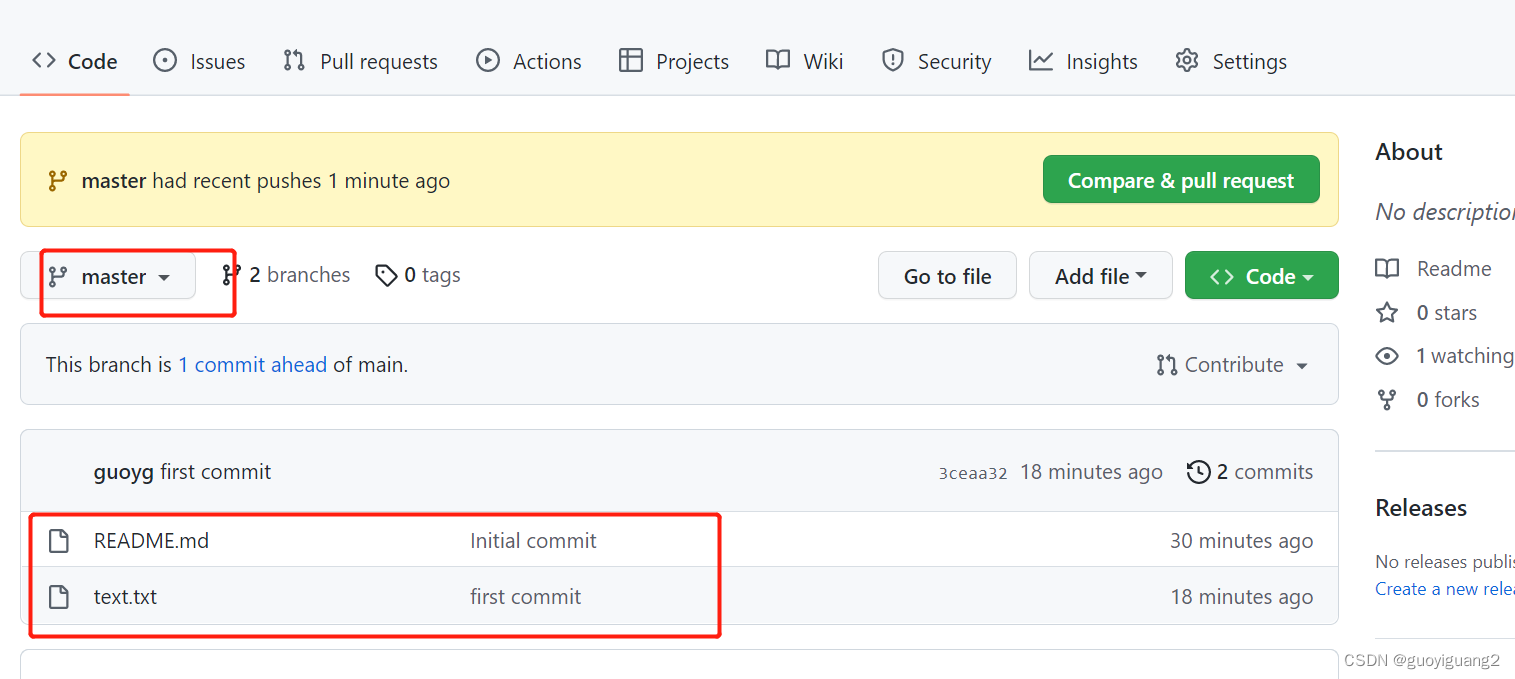Click the Settings gear icon
The image size is (1515, 679).
click(x=1187, y=60)
